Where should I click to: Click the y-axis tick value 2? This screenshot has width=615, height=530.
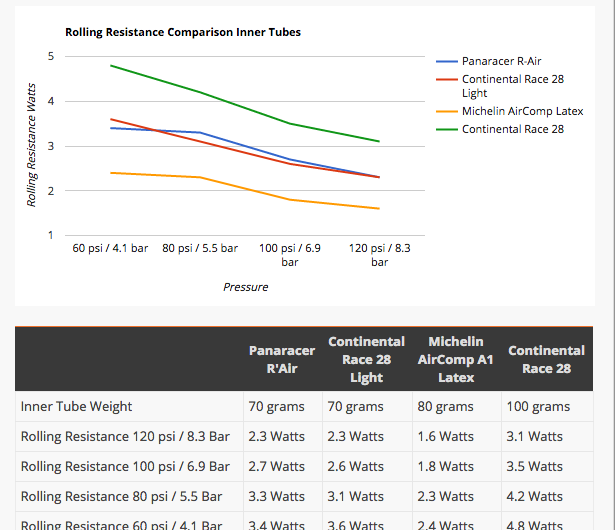(x=51, y=191)
